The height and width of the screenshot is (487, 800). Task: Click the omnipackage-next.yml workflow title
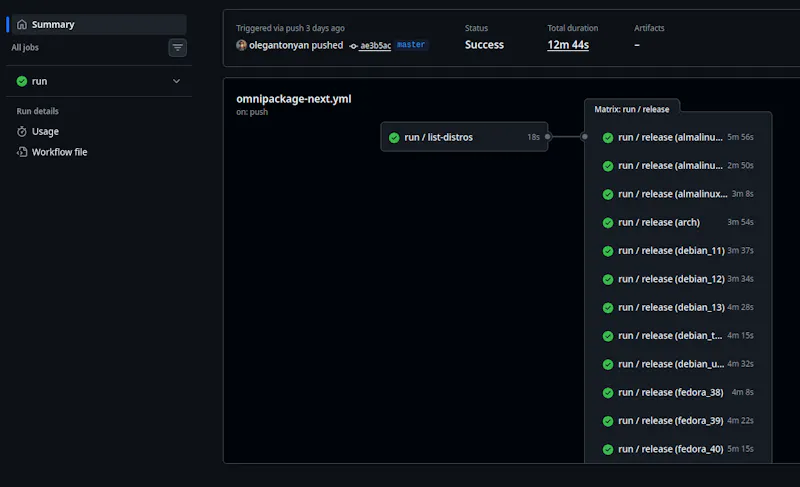(293, 99)
